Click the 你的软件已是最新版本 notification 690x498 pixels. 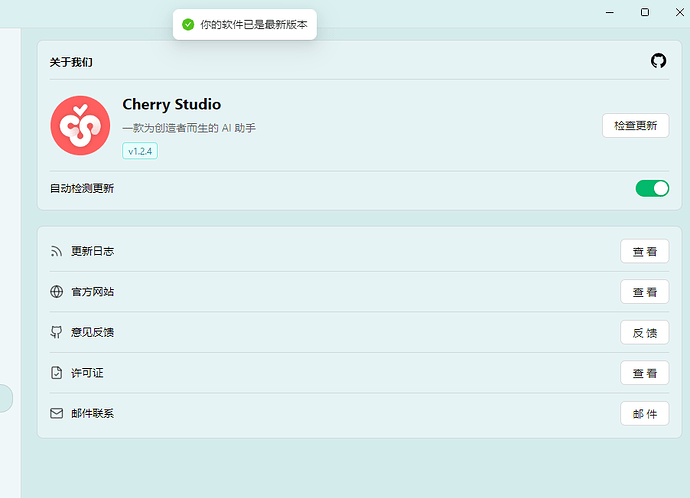(x=245, y=25)
